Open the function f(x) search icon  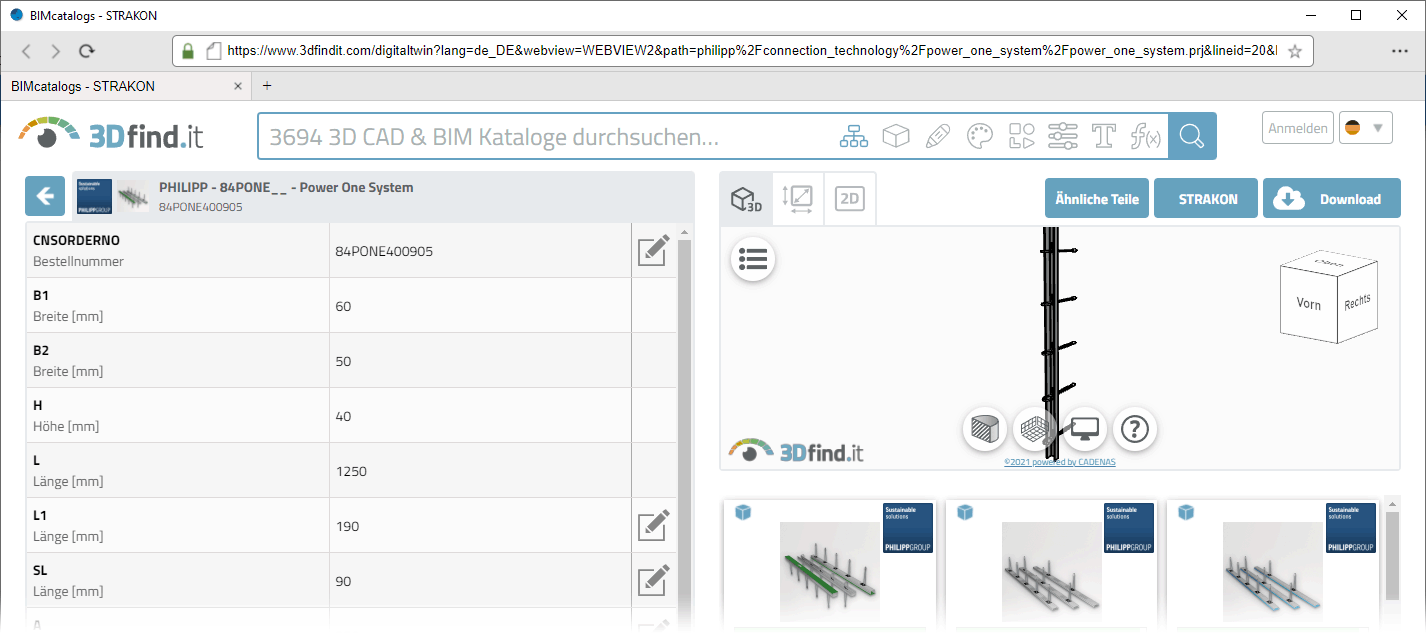click(1145, 136)
